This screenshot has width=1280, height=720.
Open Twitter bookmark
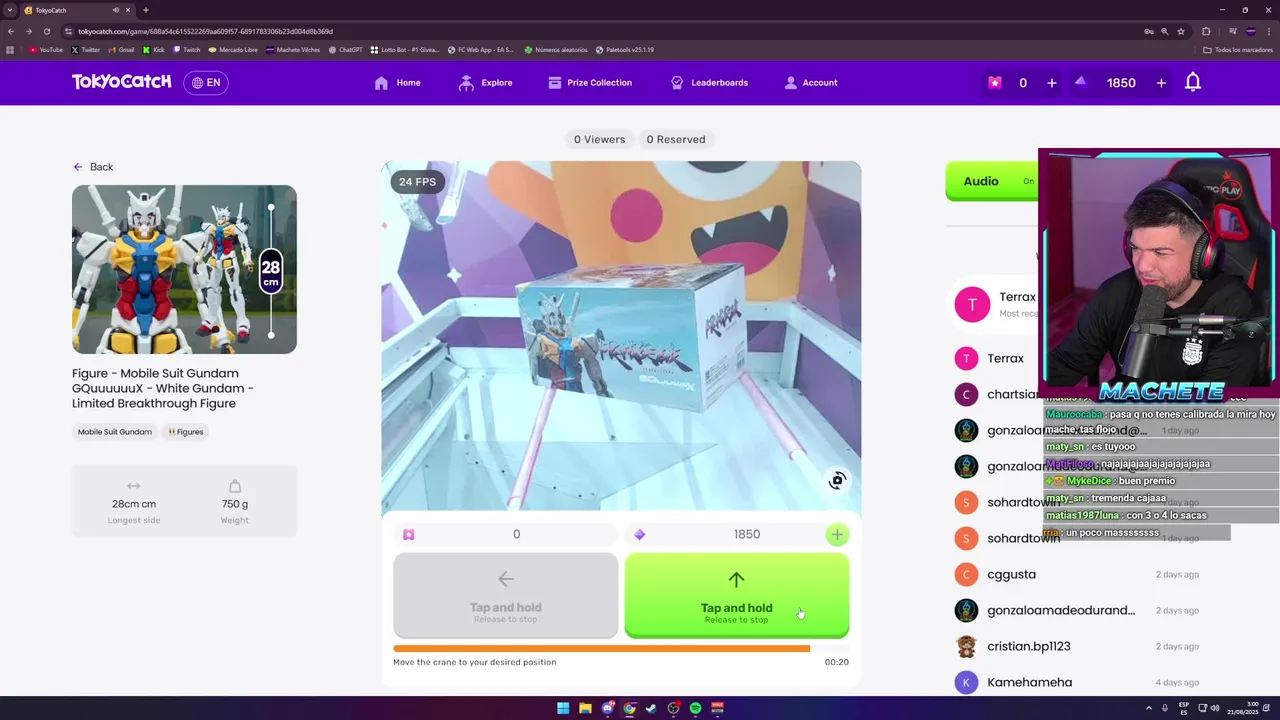tap(85, 49)
